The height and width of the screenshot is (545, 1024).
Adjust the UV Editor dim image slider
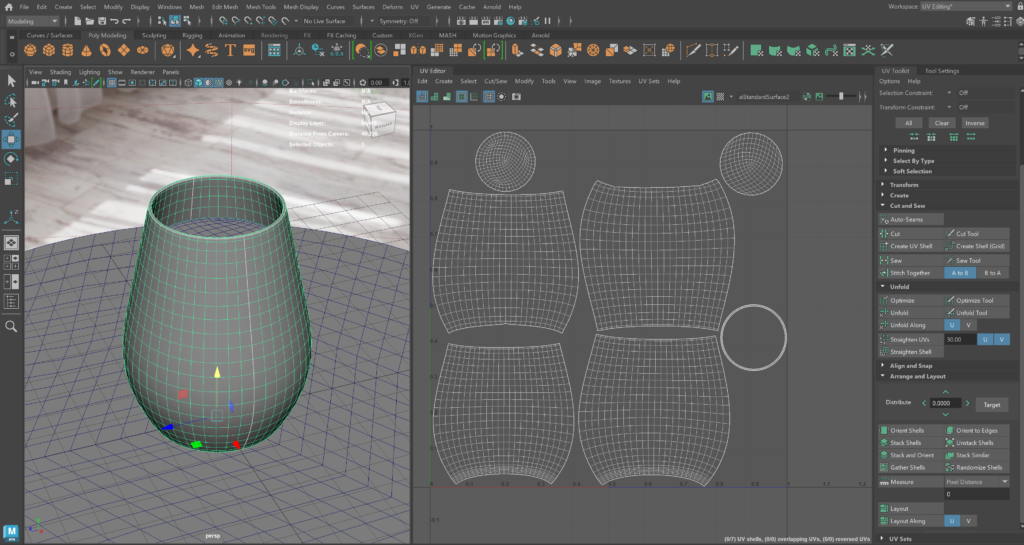(841, 97)
